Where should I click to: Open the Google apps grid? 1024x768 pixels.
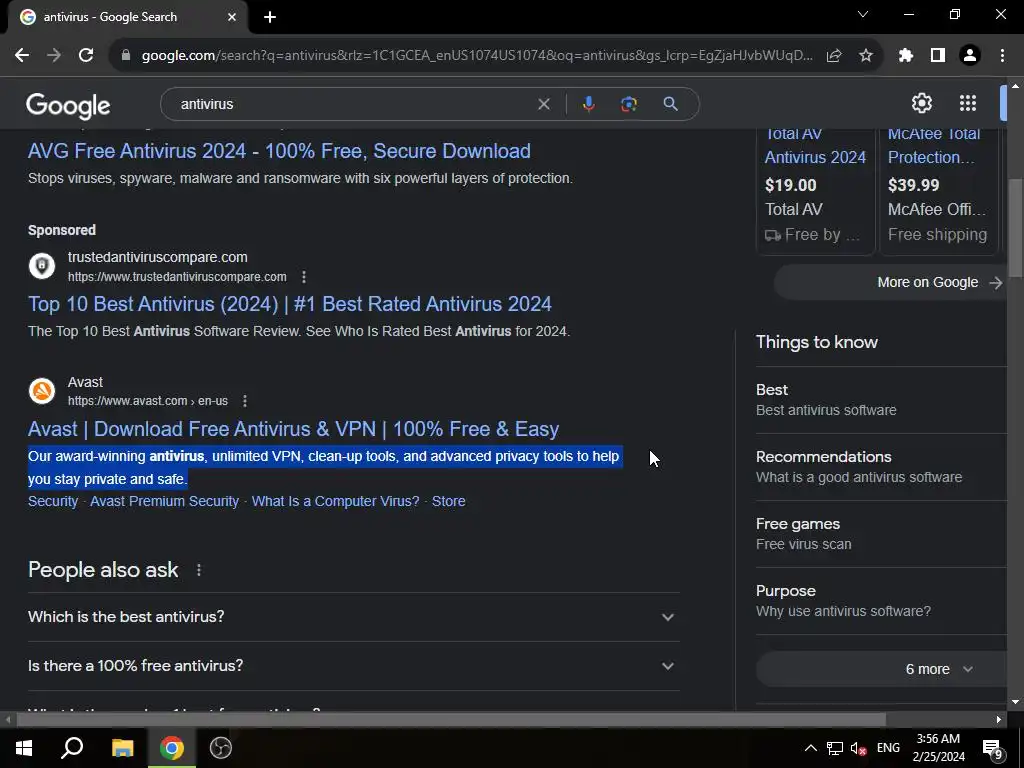(x=968, y=103)
